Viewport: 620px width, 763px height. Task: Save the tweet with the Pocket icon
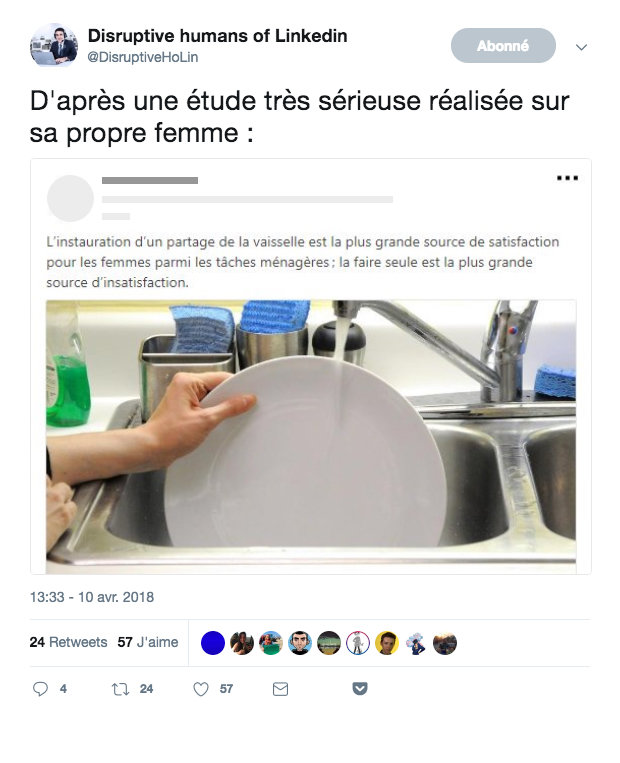360,689
